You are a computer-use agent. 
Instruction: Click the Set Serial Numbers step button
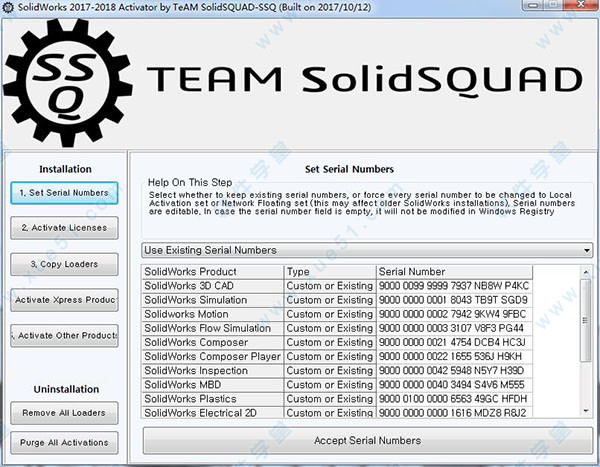click(64, 193)
